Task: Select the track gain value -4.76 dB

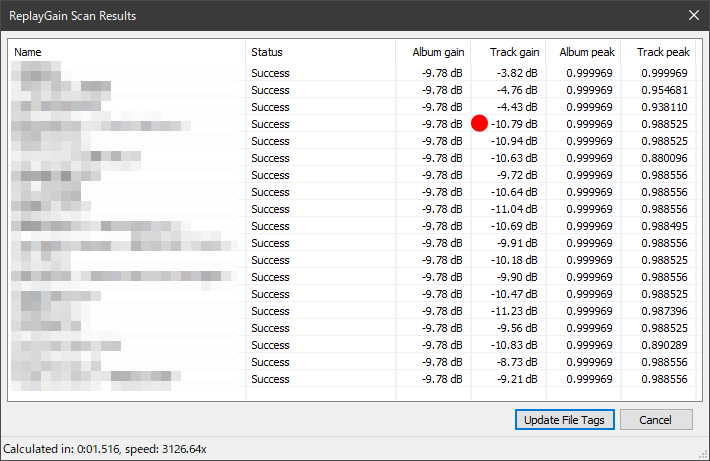Action: pos(517,90)
